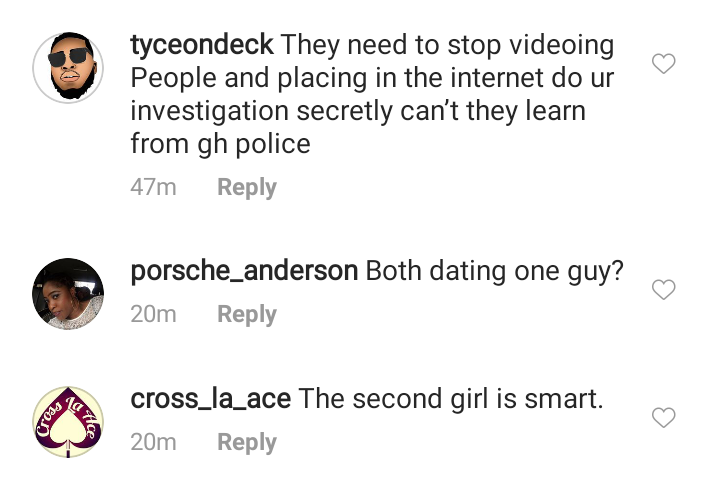Reply to tyceondeck's comment
The height and width of the screenshot is (479, 720).
[x=247, y=187]
